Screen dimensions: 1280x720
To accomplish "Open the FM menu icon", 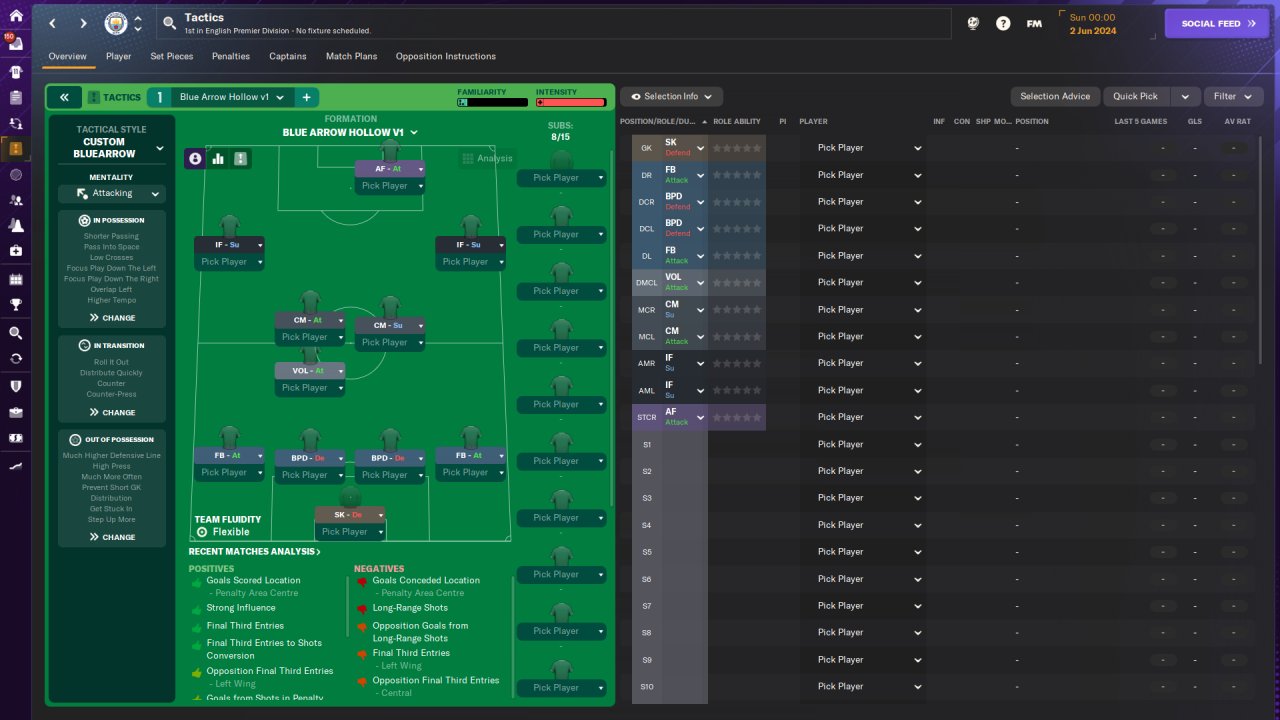I will (x=1034, y=23).
